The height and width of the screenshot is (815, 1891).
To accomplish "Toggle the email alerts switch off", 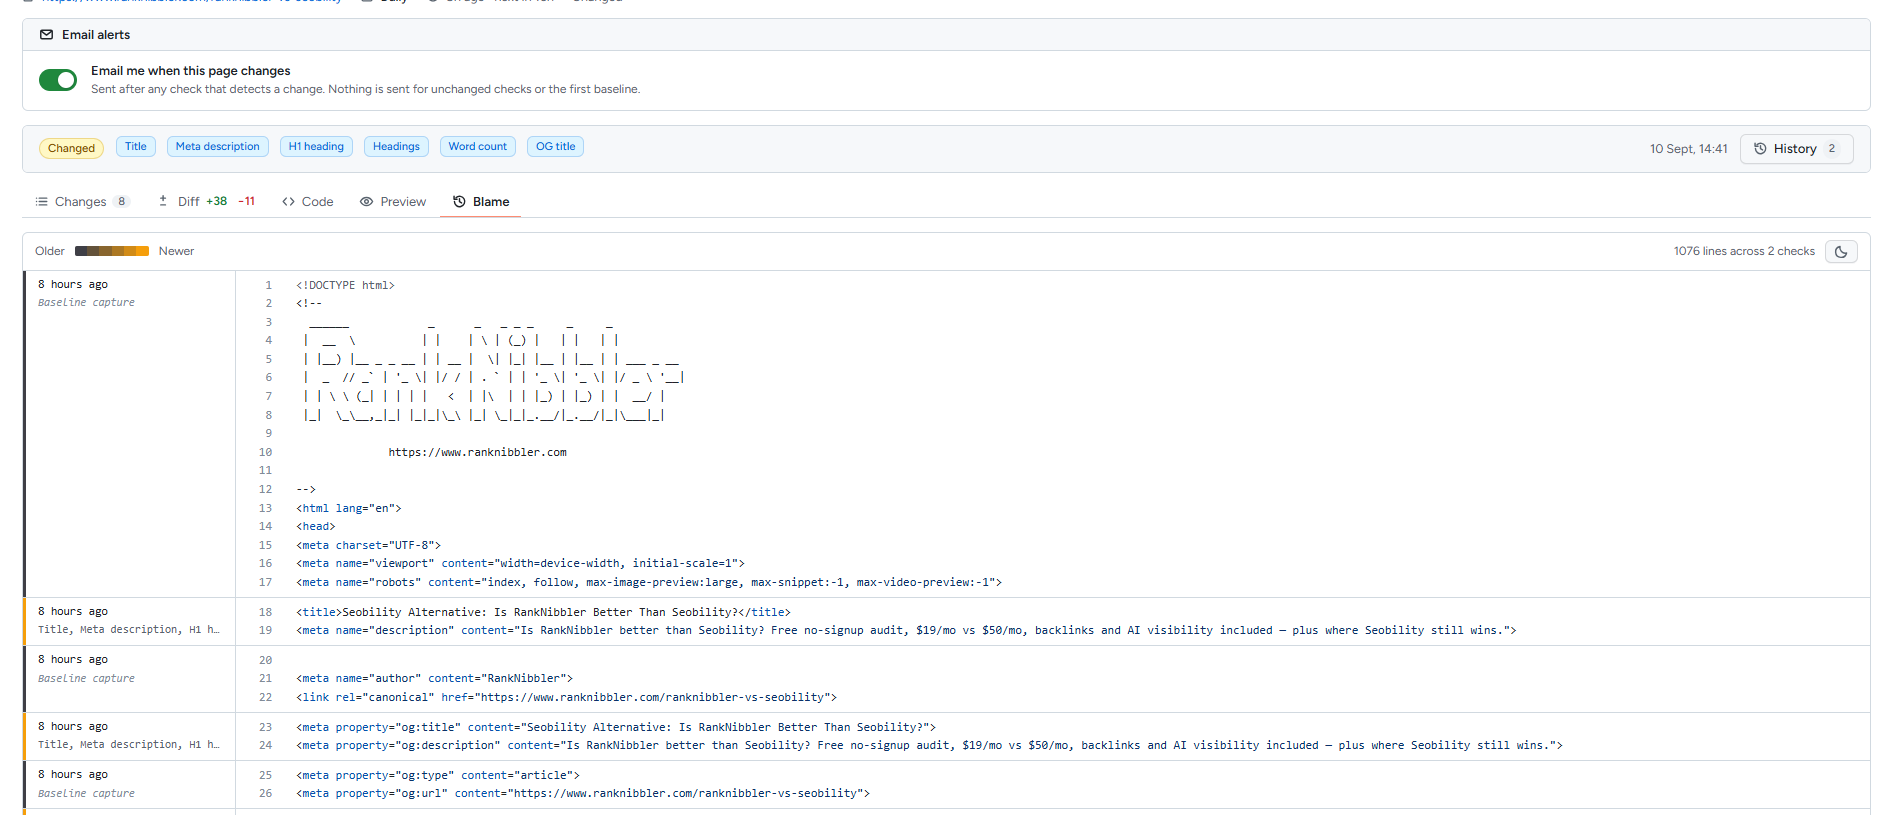I will click(x=58, y=80).
